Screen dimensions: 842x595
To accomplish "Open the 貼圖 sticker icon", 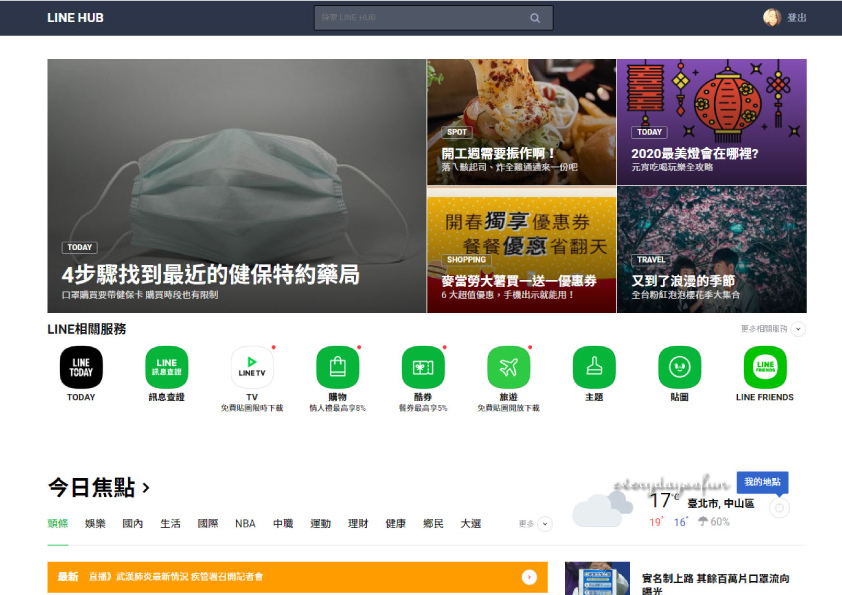I will [x=679, y=367].
